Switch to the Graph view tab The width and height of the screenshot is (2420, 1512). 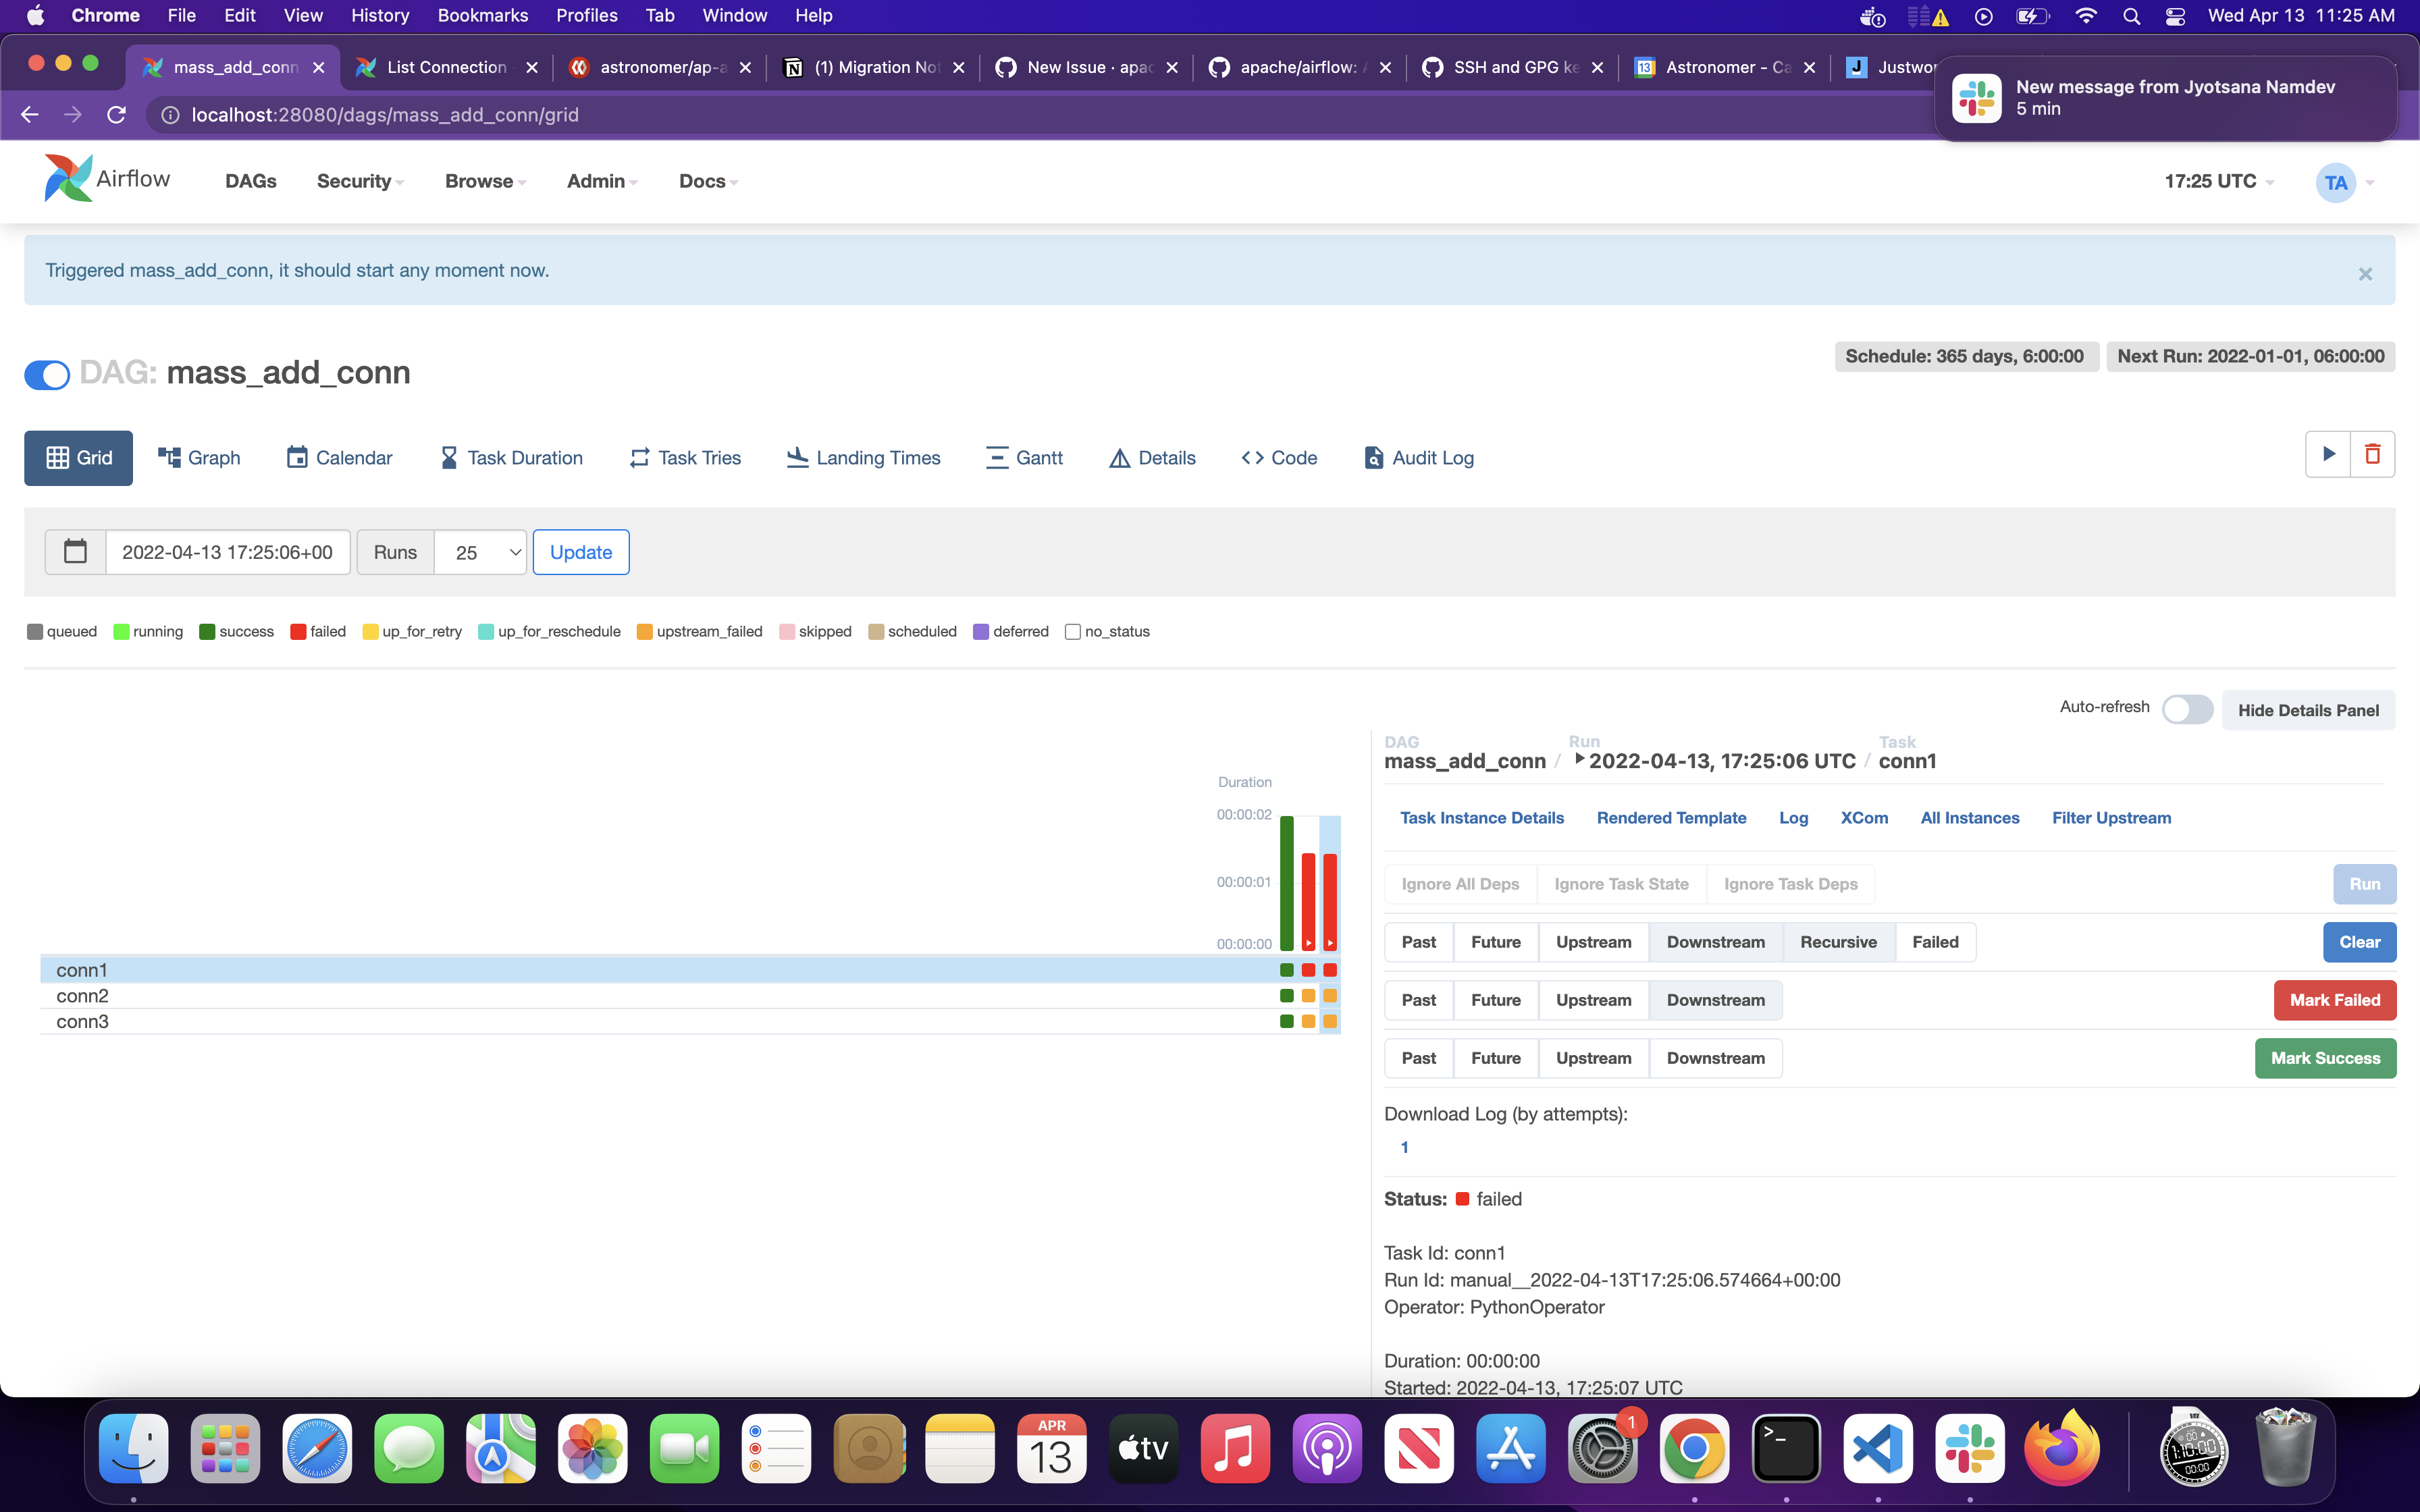pos(199,457)
